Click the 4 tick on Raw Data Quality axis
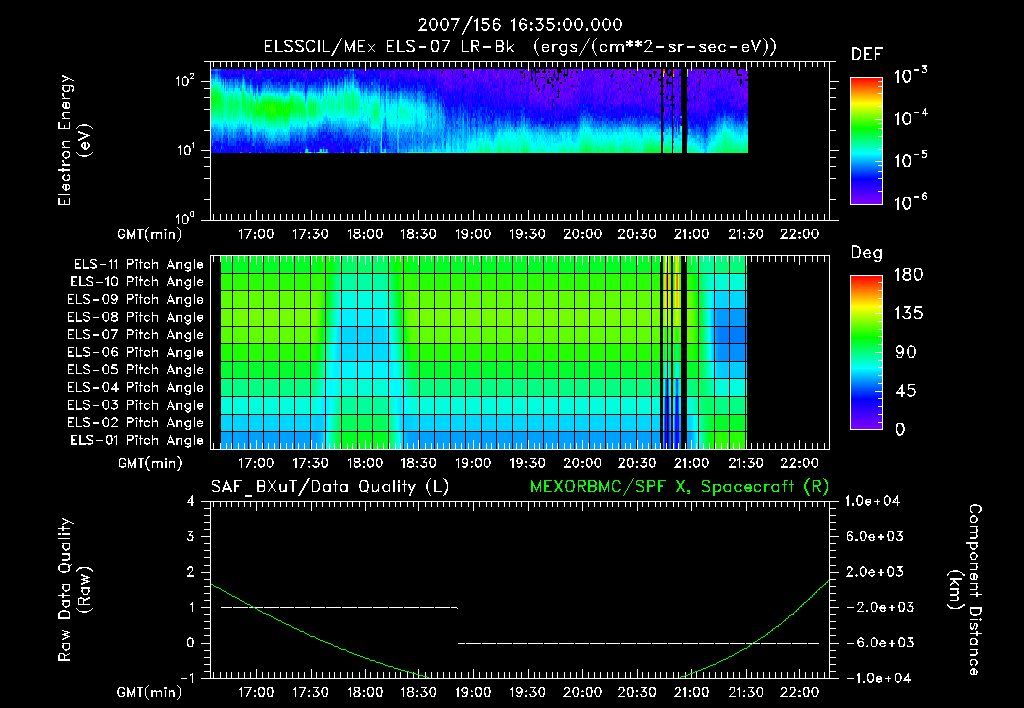Screen dimensions: 1024x708 191,502
